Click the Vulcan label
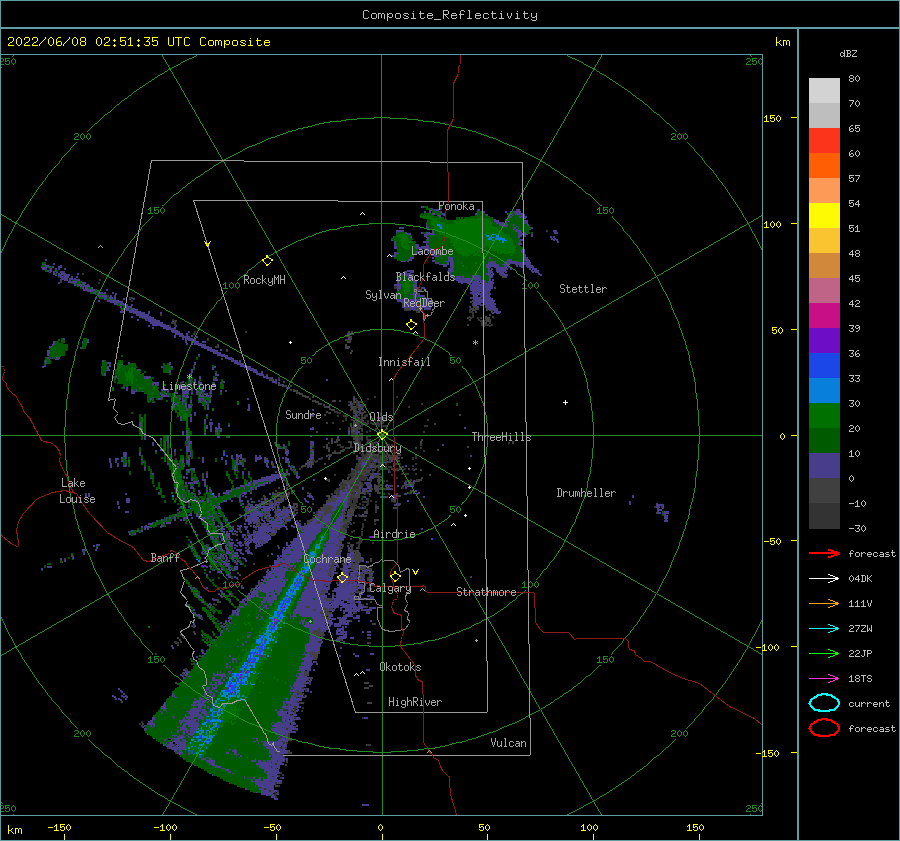 (x=508, y=743)
